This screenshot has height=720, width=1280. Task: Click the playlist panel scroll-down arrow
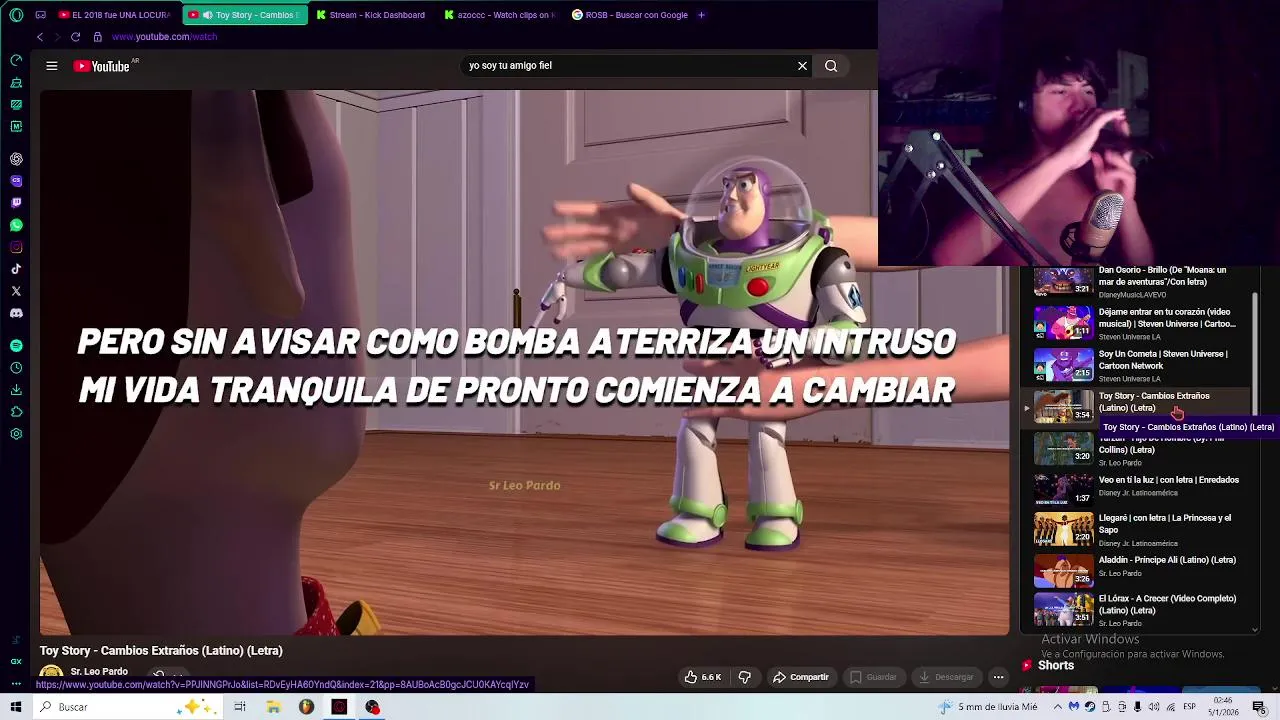pos(1255,630)
